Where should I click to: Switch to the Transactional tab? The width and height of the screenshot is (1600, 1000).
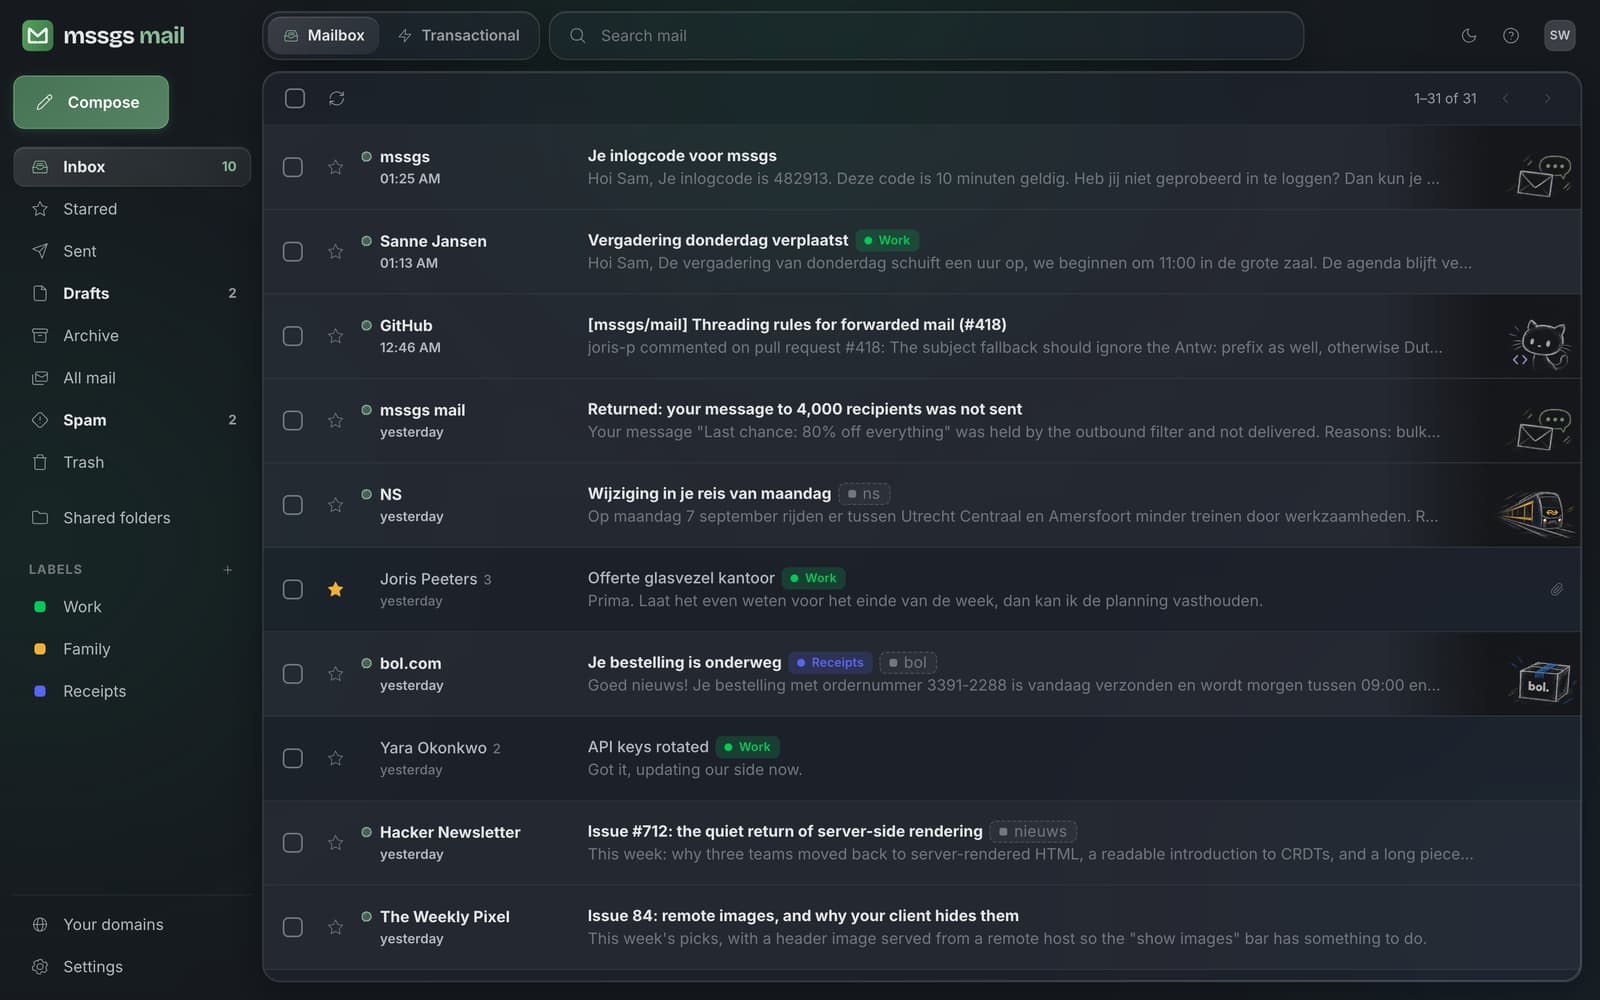458,36
